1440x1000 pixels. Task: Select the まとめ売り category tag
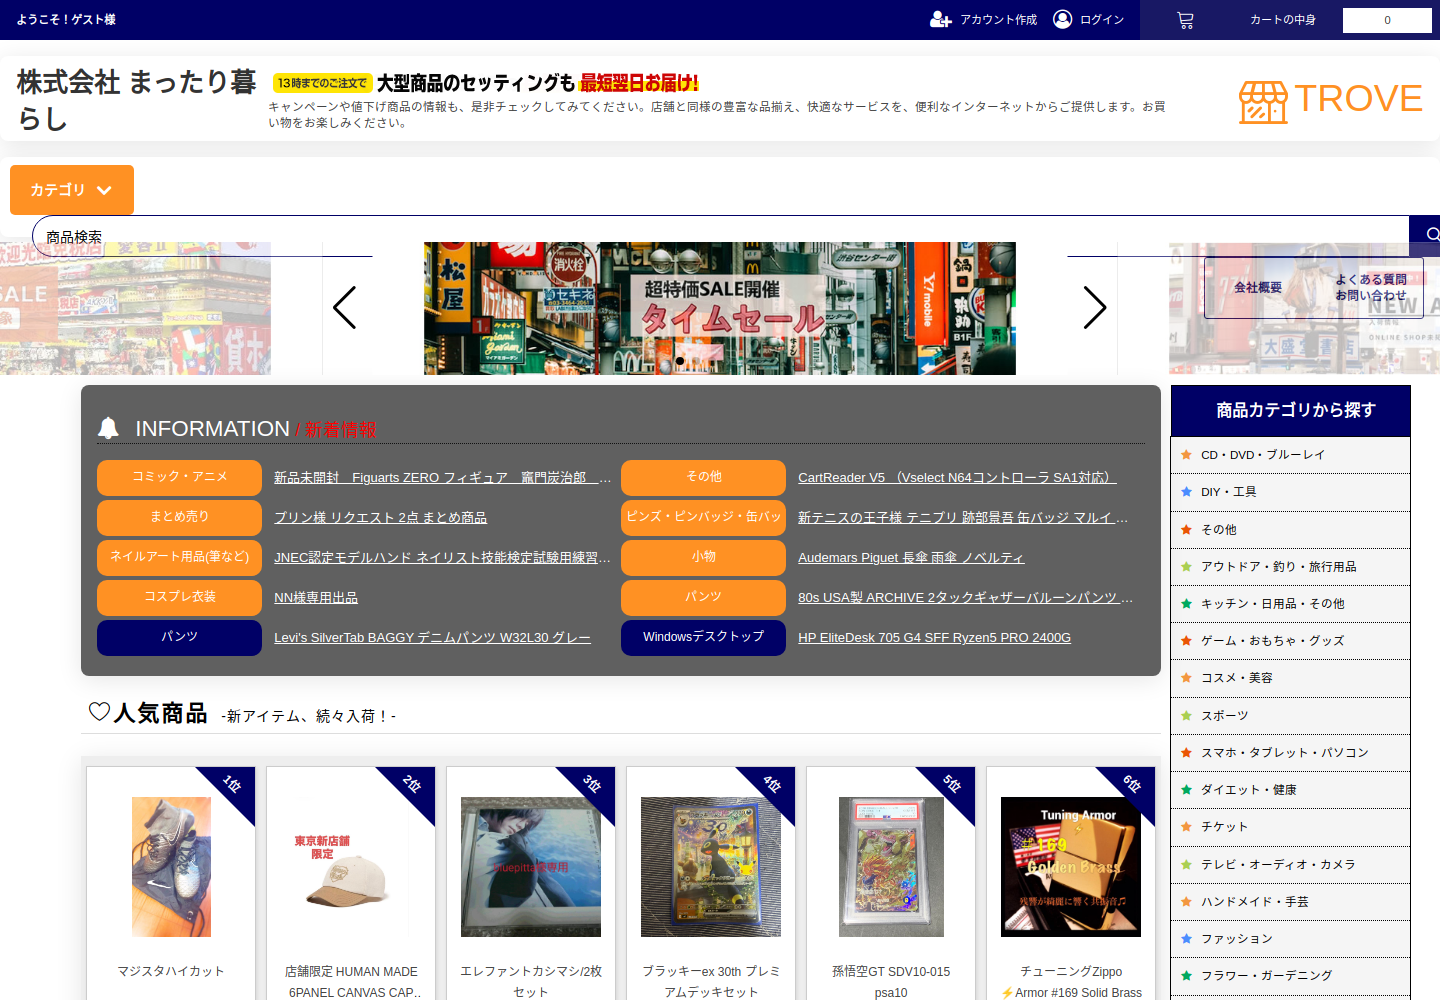[x=180, y=517]
